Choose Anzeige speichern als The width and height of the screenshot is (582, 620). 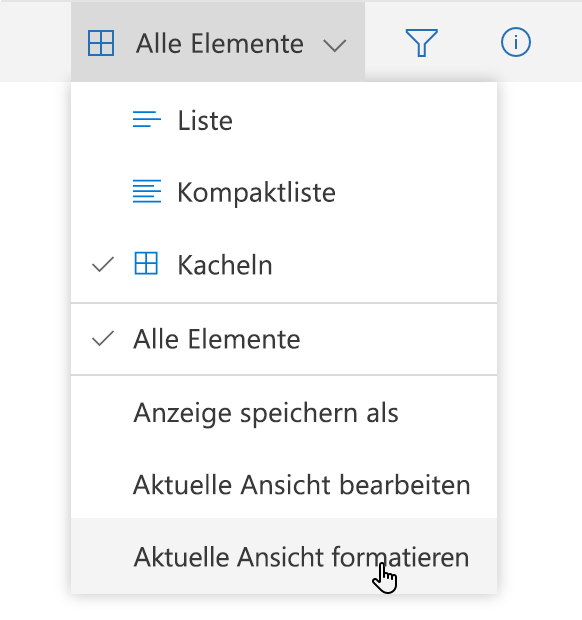pyautogui.click(x=284, y=413)
